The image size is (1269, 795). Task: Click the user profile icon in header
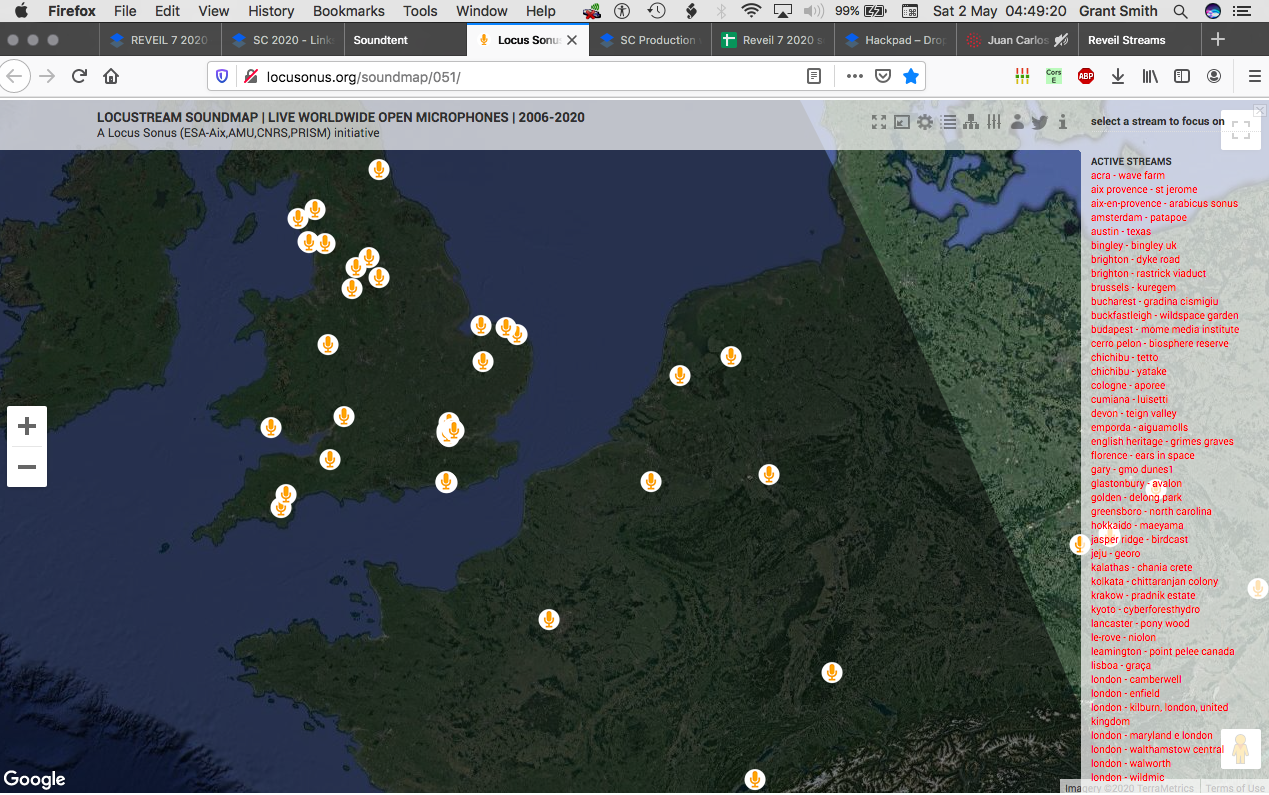1017,122
